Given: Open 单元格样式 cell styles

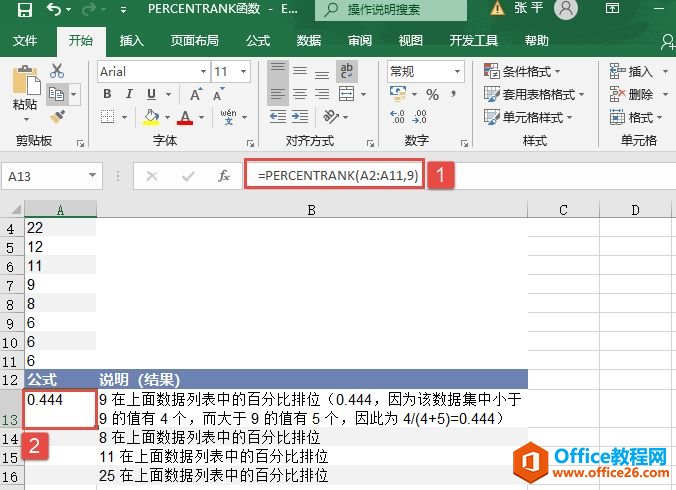Looking at the screenshot, I should point(528,117).
